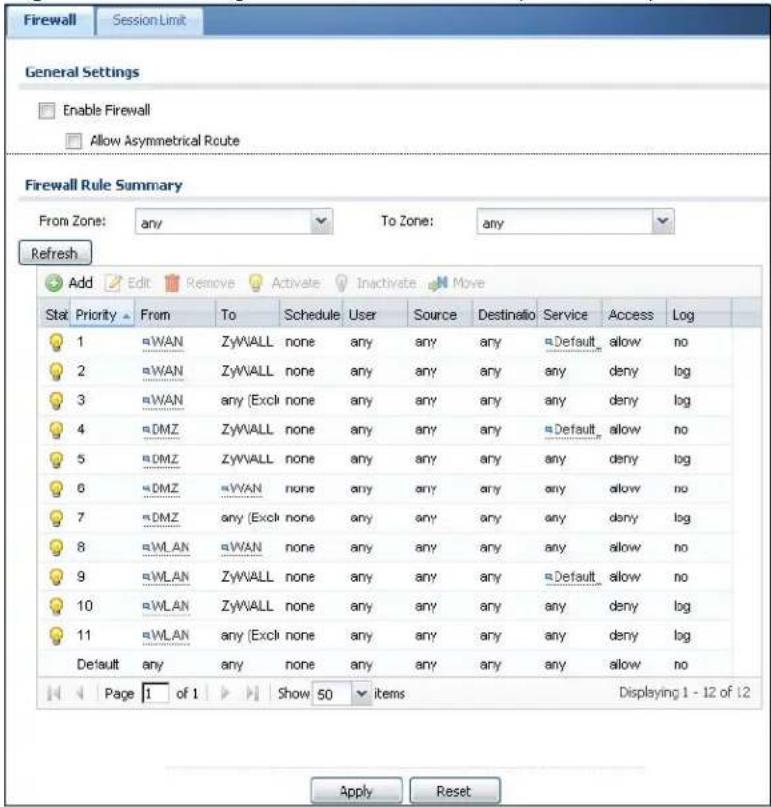Click the Schedule column header
The height and width of the screenshot is (807, 771).
pyautogui.click(x=311, y=314)
